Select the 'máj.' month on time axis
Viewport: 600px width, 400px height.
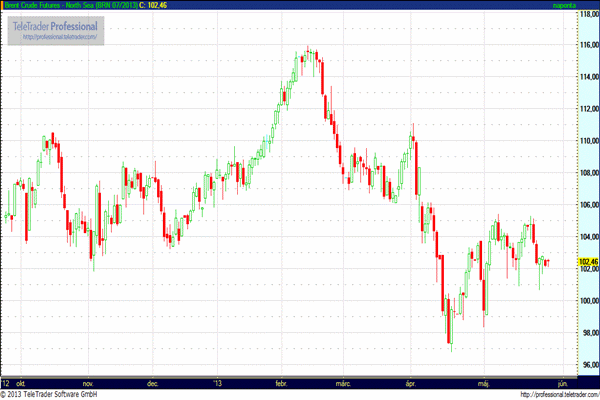487,383
